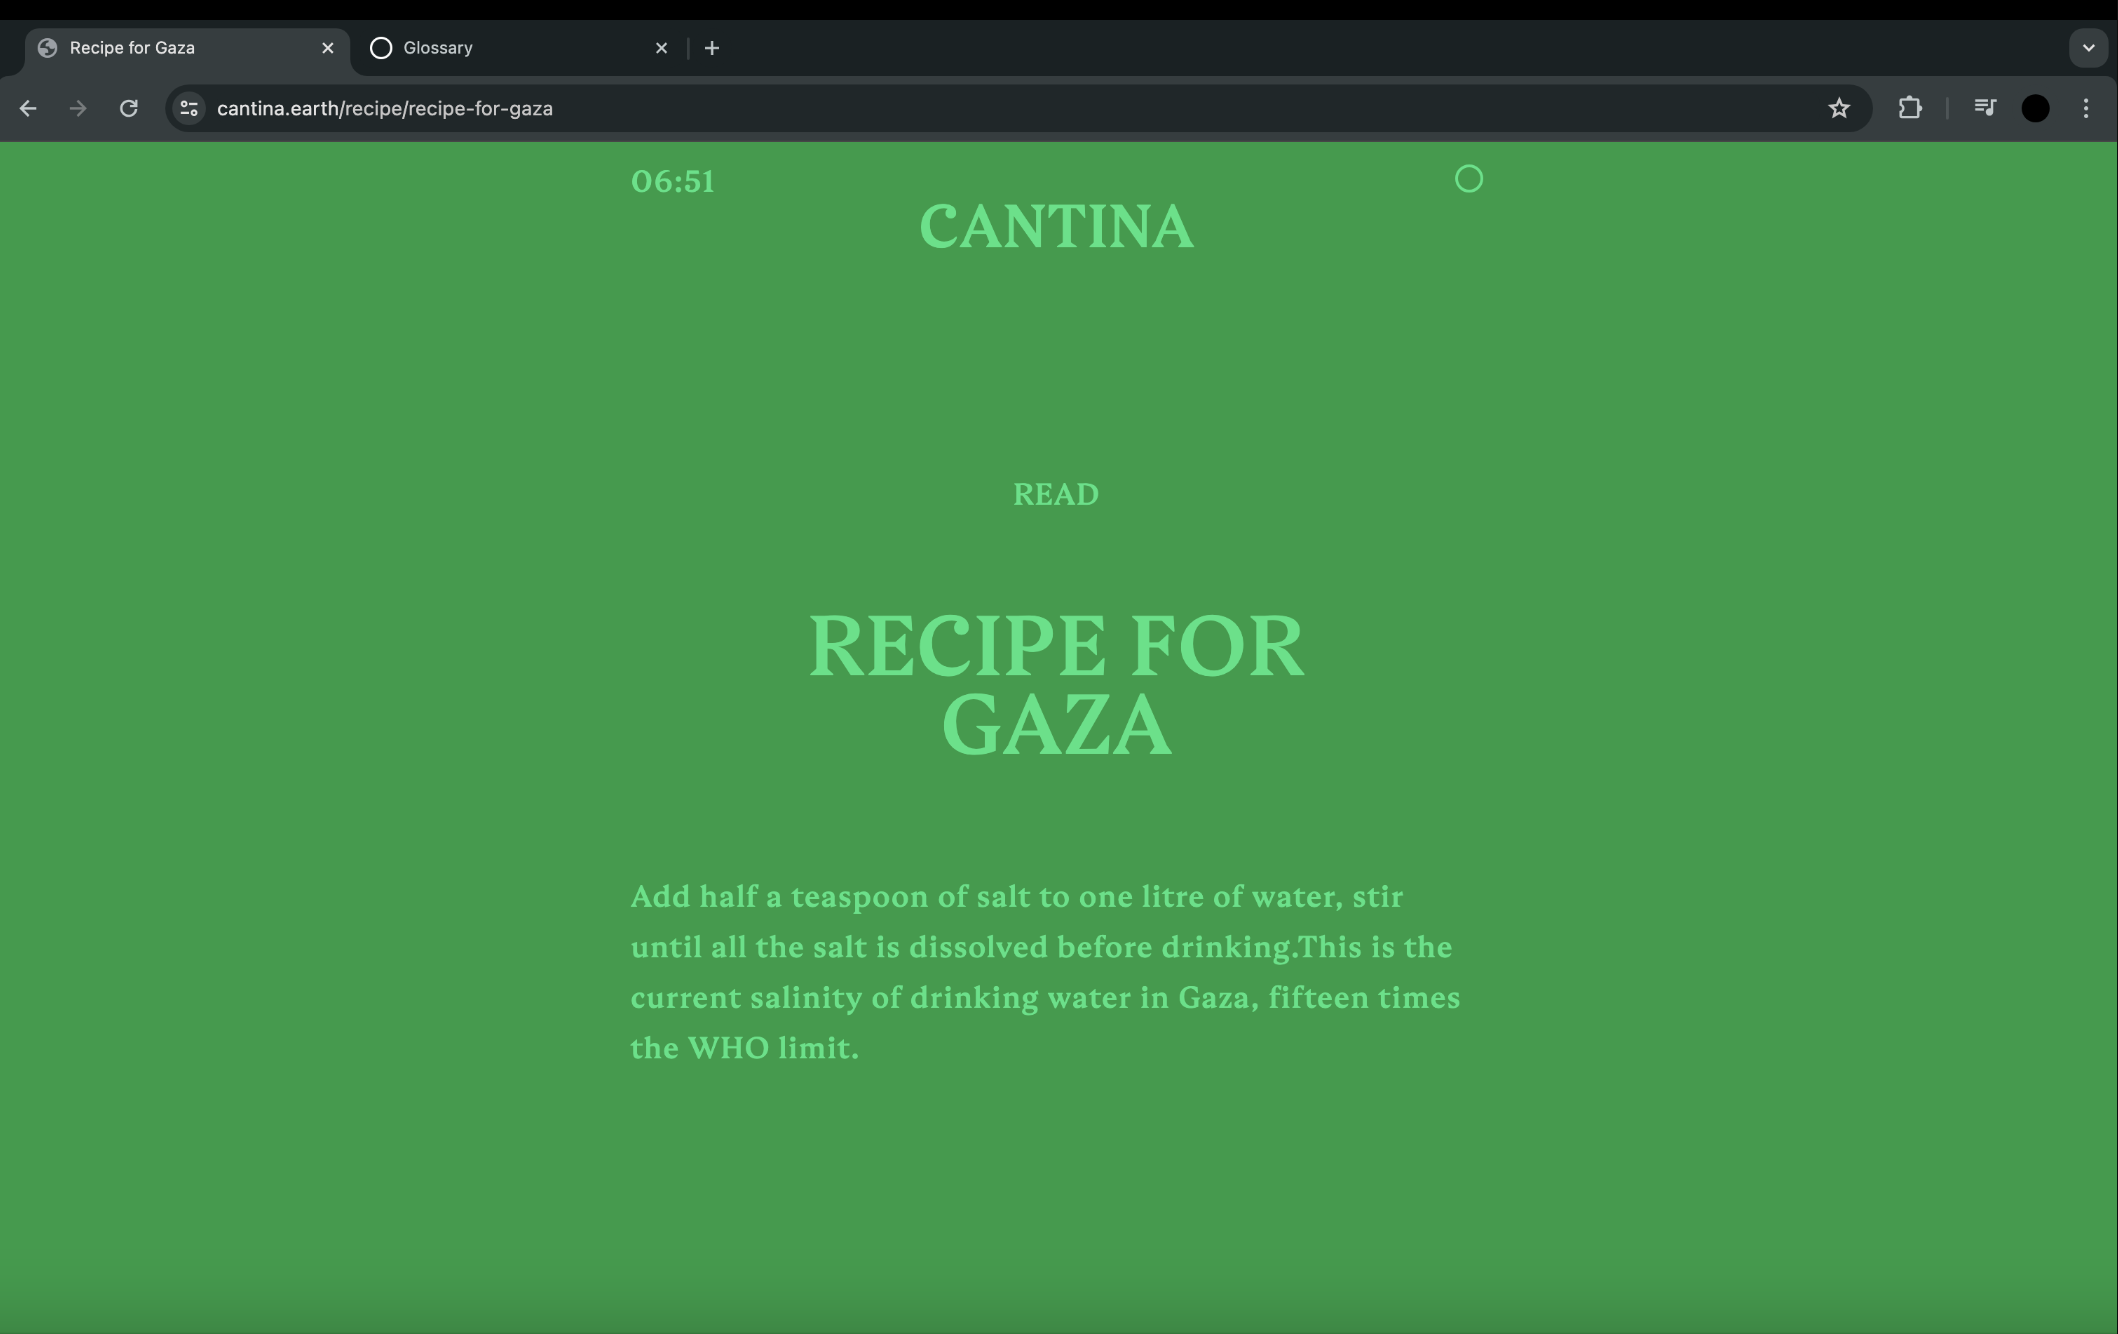Open the Extensions puzzle icon

(1910, 108)
